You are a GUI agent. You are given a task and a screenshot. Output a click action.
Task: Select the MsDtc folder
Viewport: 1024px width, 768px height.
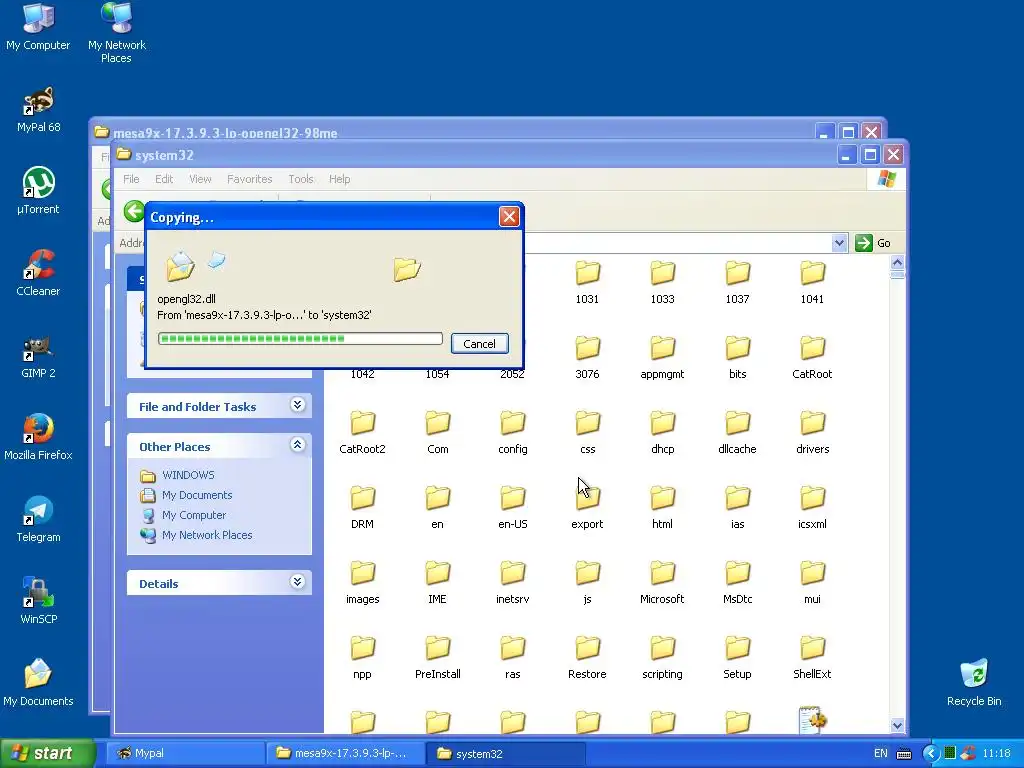click(737, 582)
